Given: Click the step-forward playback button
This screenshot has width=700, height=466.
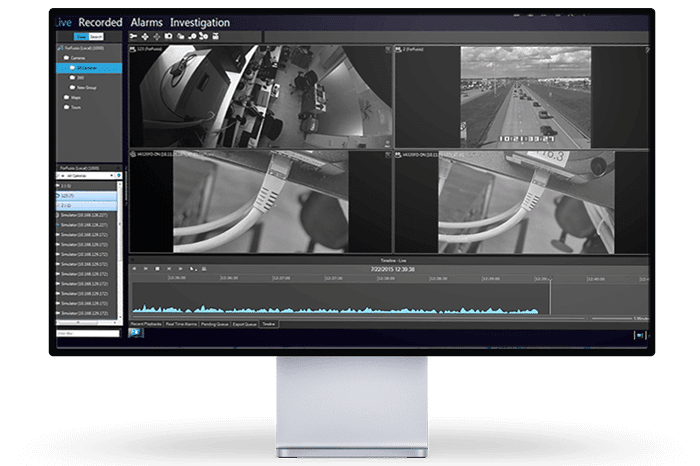Looking at the screenshot, I should 169,269.
